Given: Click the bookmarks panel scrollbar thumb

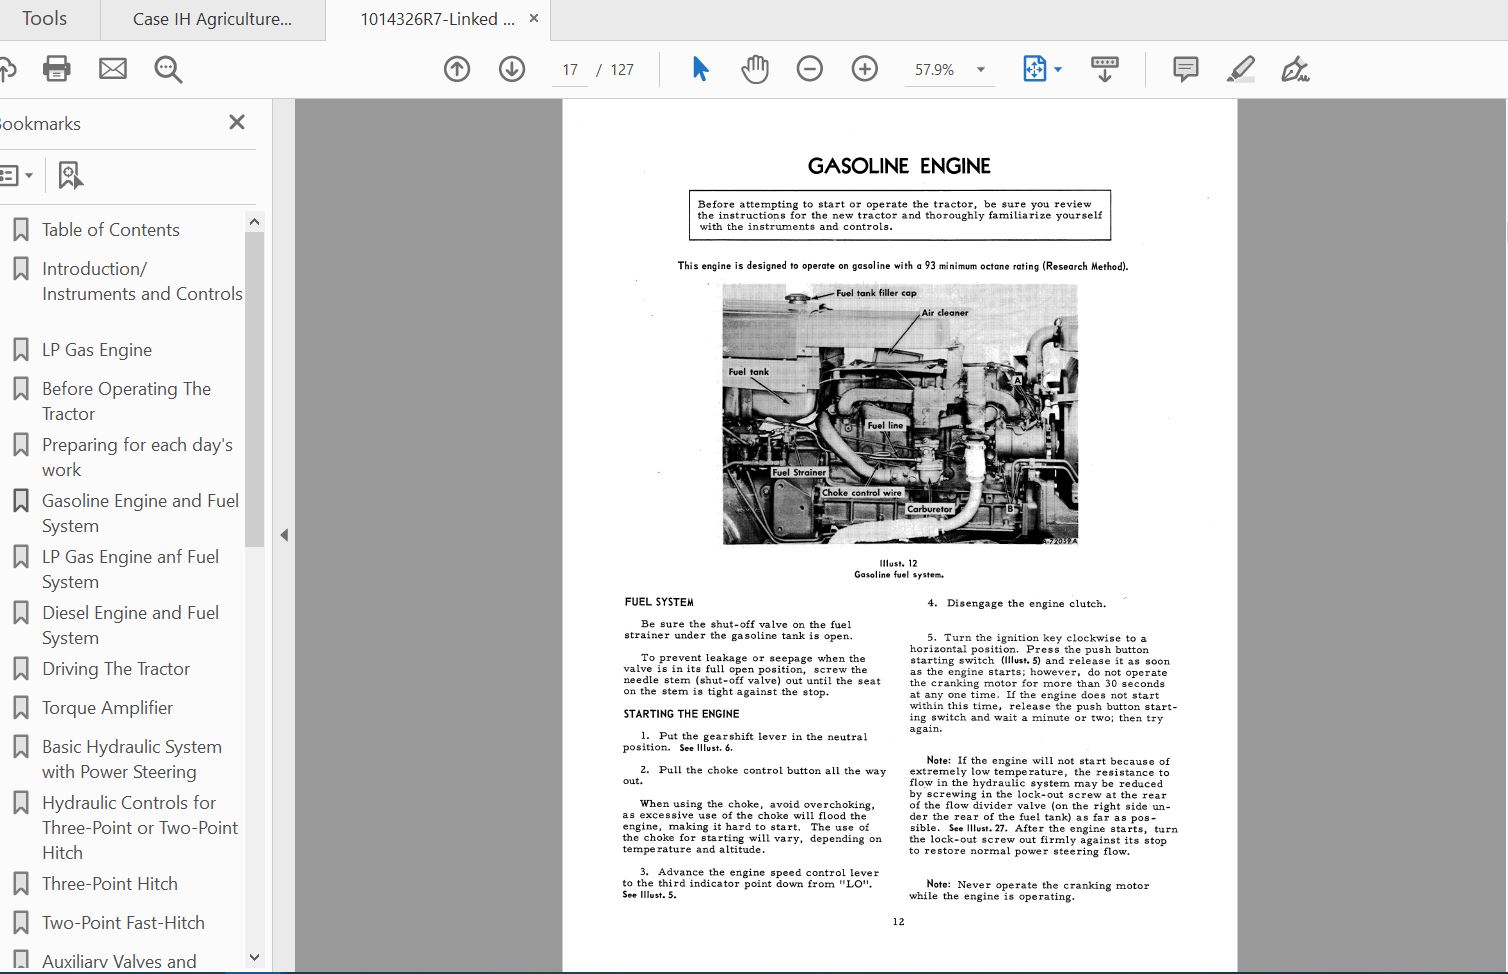Looking at the screenshot, I should 254,390.
